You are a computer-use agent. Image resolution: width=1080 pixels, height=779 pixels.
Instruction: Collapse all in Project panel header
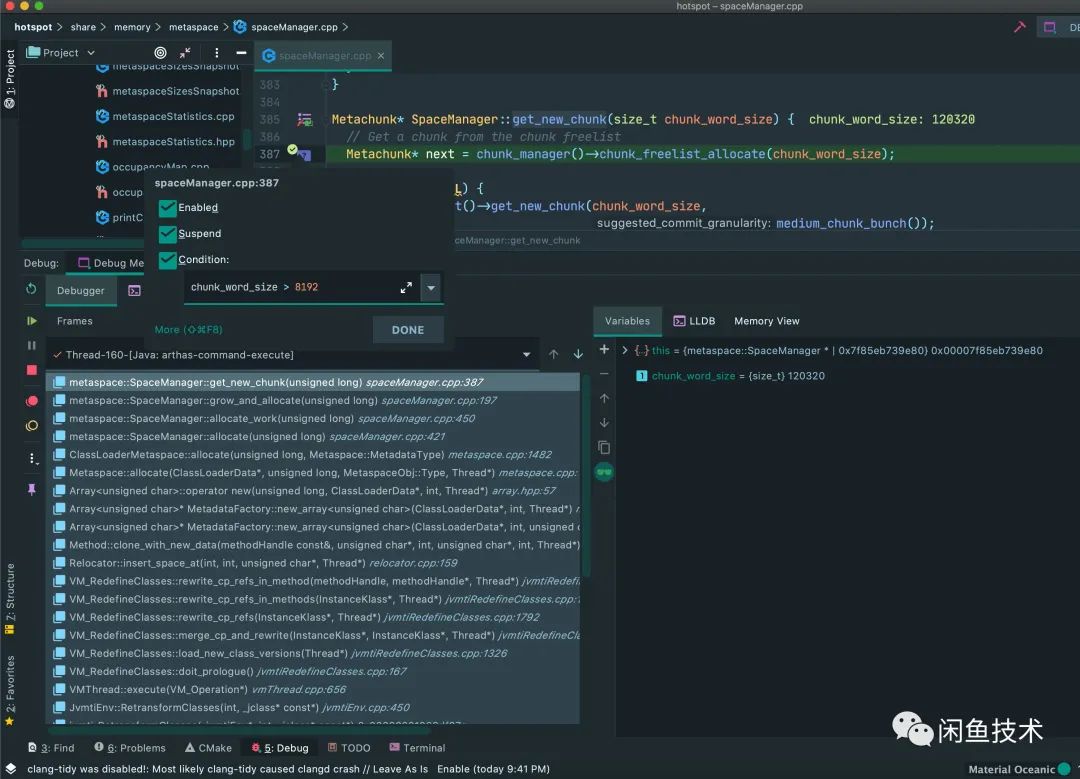[185, 53]
